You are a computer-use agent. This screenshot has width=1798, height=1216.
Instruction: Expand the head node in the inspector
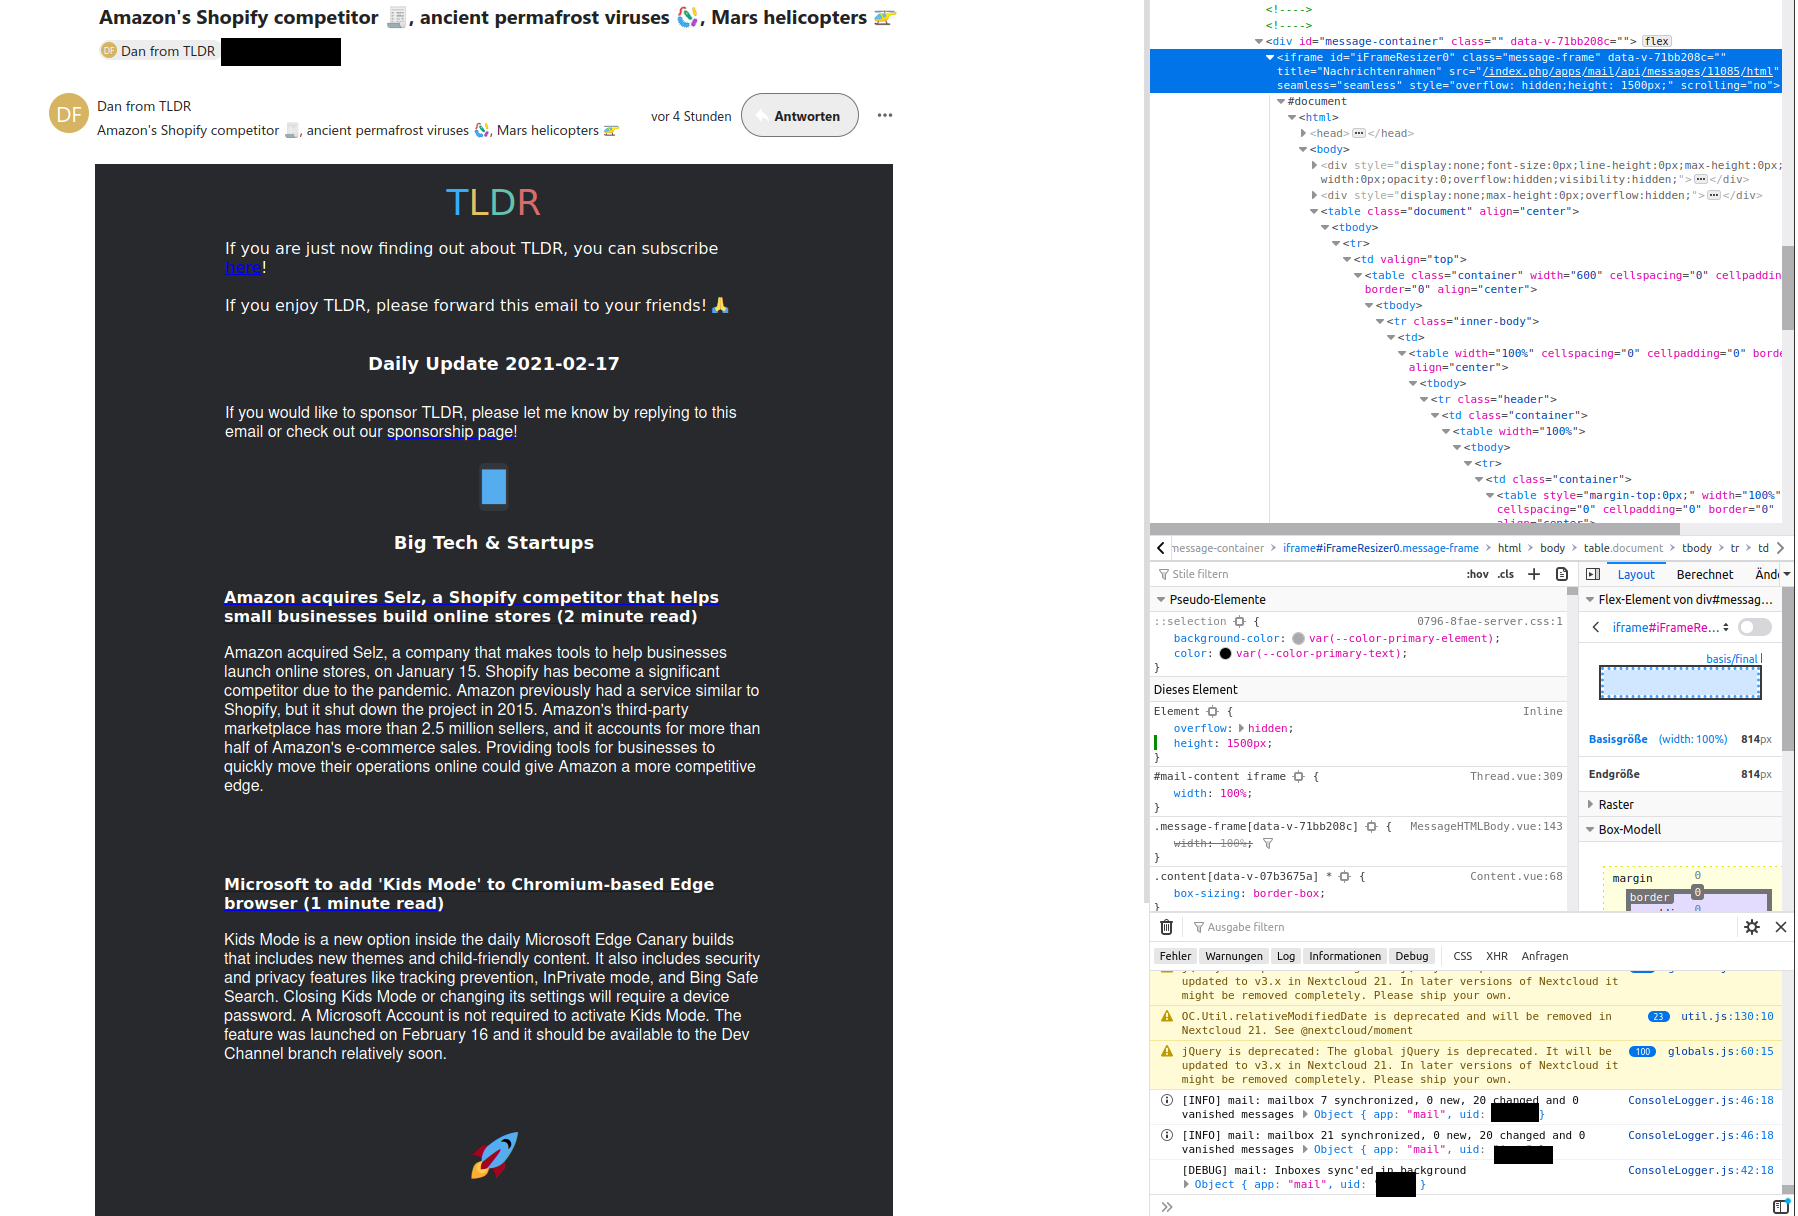(x=1305, y=133)
